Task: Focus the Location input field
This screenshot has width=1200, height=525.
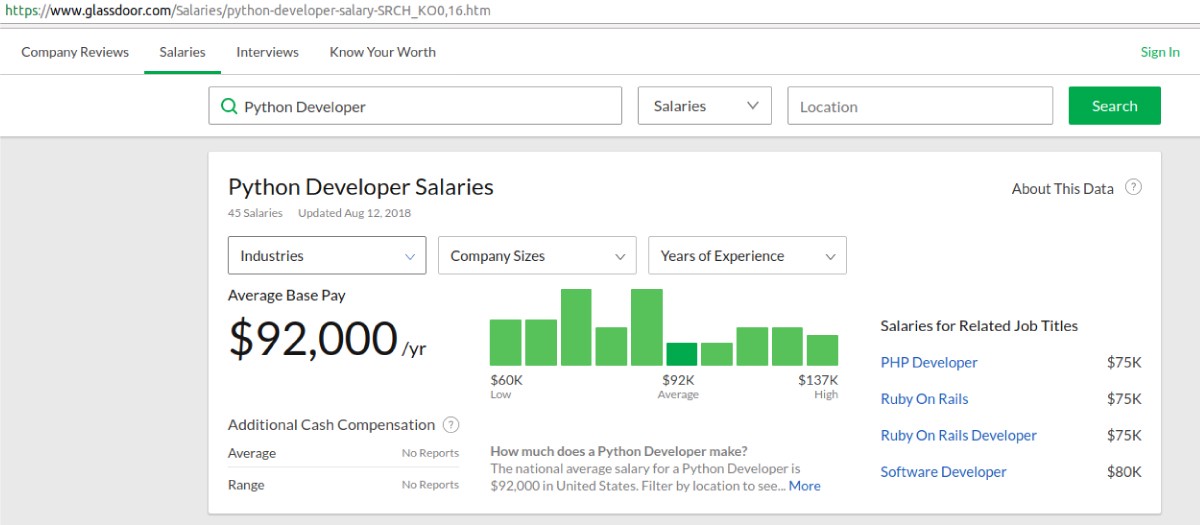Action: [x=920, y=107]
